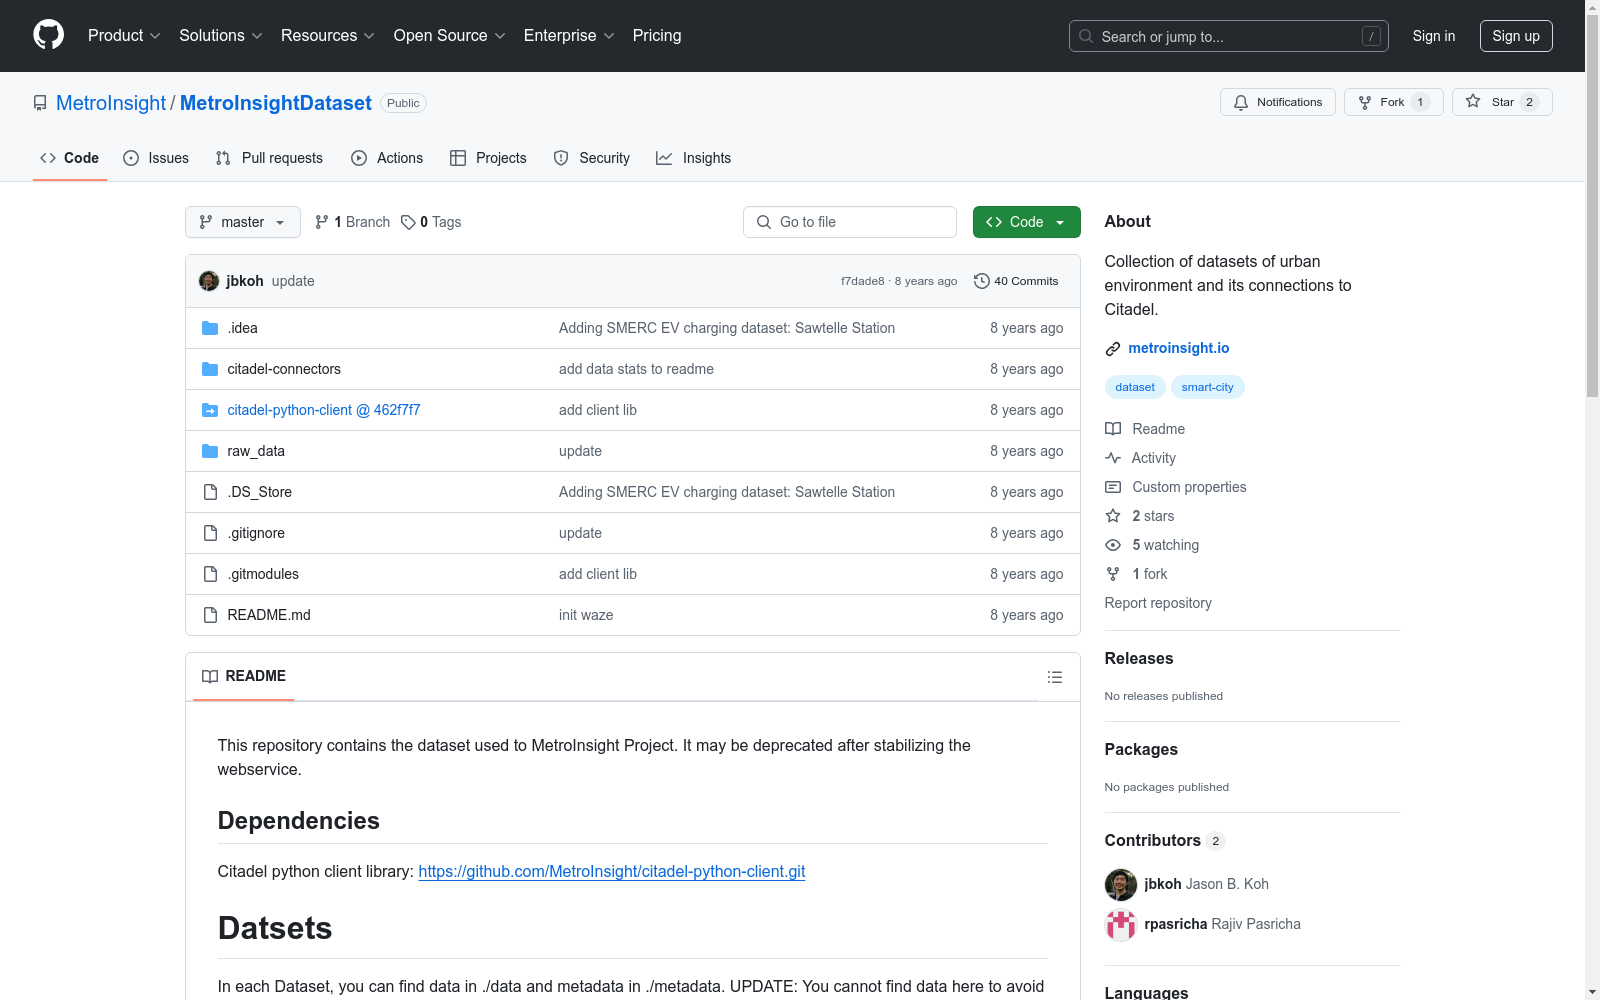Open the Pull requests tab
Screen dimensions: 1600x1000
point(269,158)
